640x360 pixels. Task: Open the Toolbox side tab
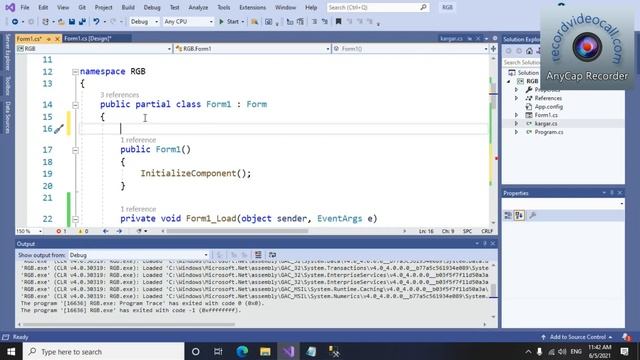7,86
